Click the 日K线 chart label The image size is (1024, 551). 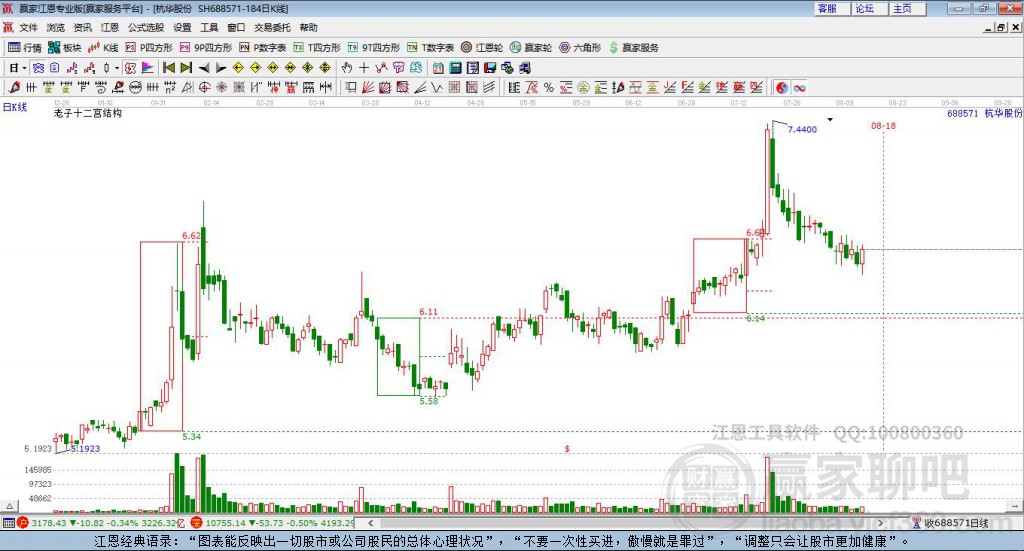pyautogui.click(x=15, y=107)
